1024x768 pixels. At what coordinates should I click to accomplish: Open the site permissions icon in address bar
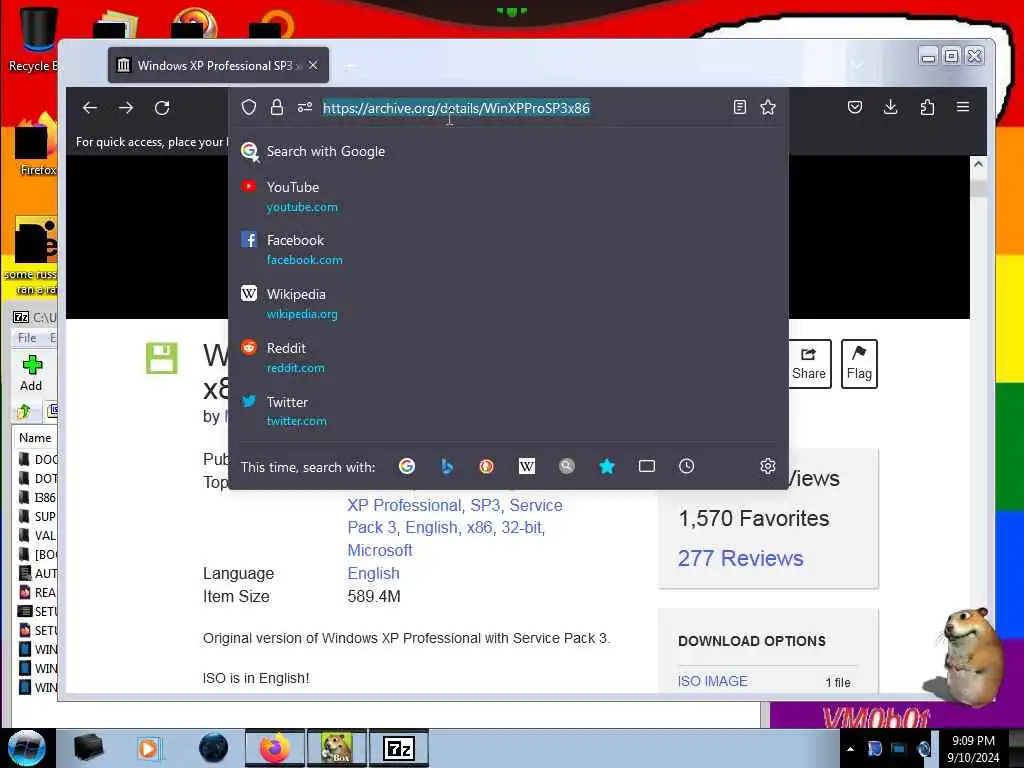click(x=305, y=107)
